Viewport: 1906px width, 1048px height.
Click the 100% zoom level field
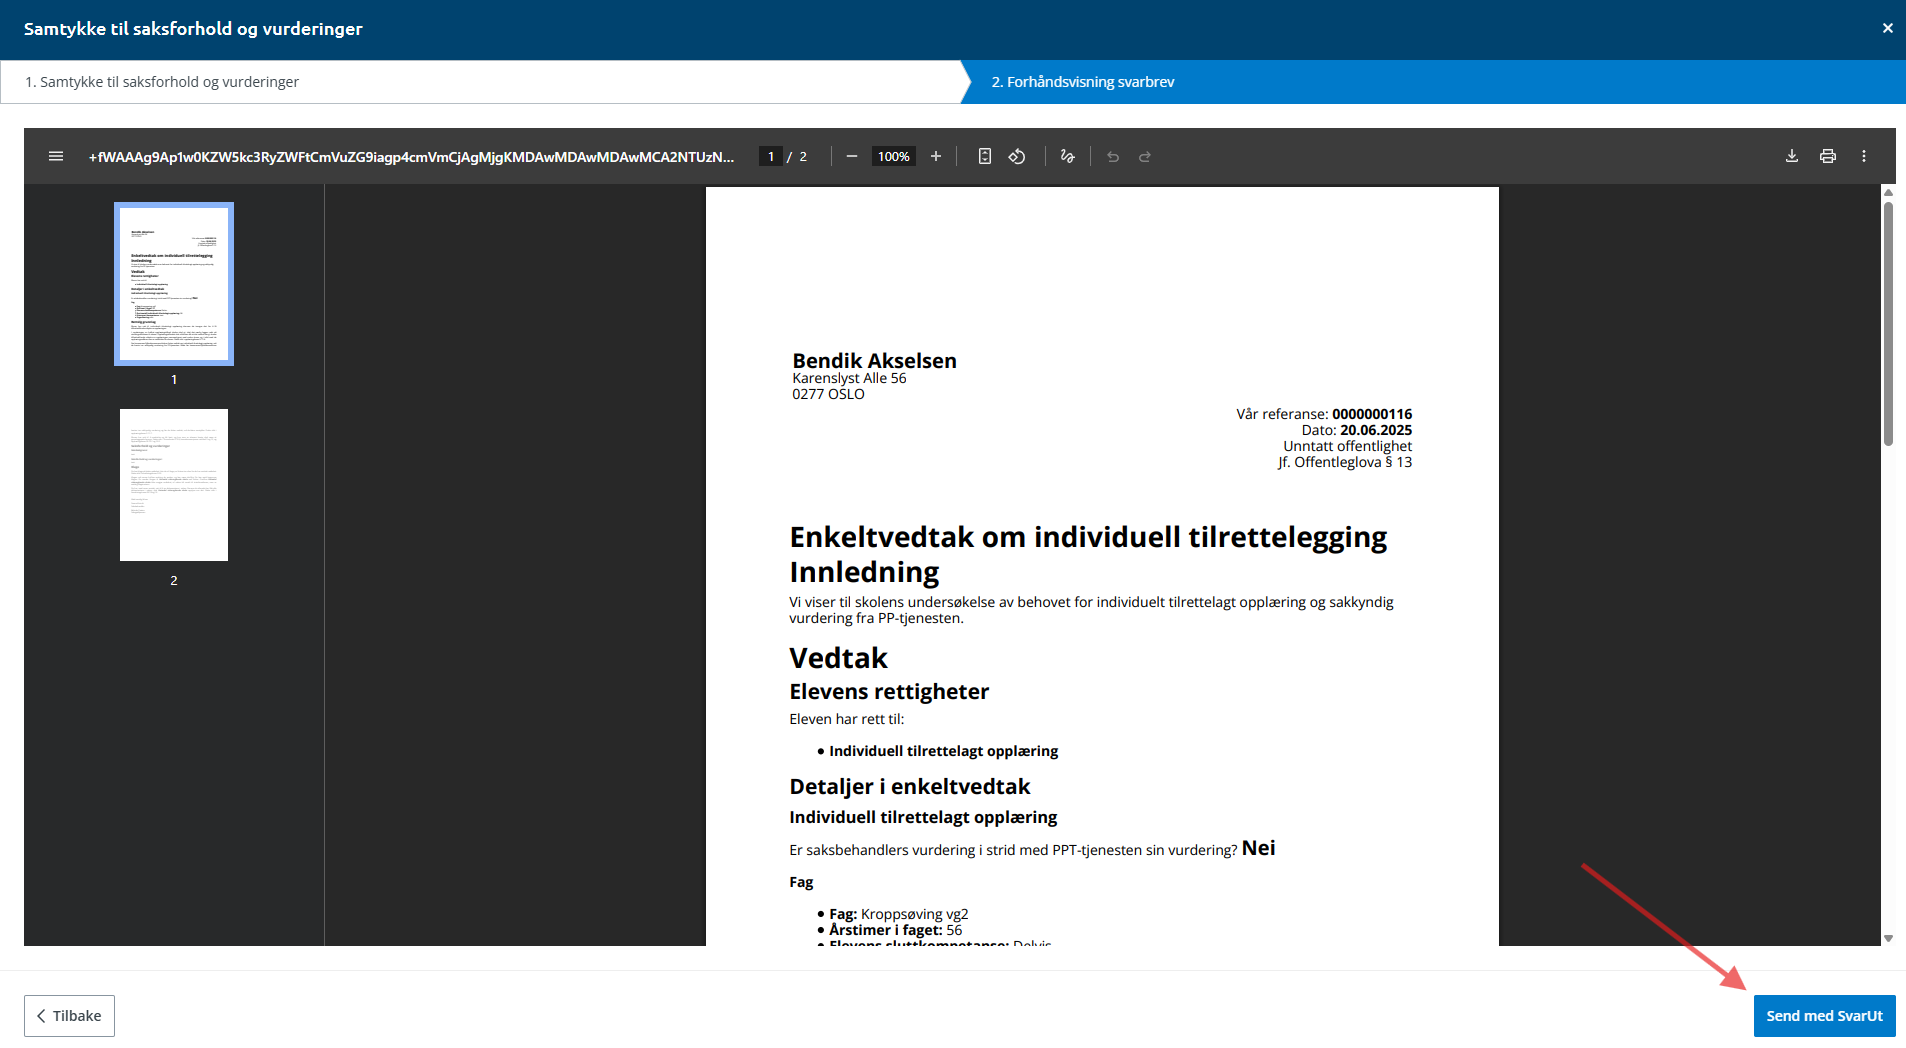[x=894, y=156]
